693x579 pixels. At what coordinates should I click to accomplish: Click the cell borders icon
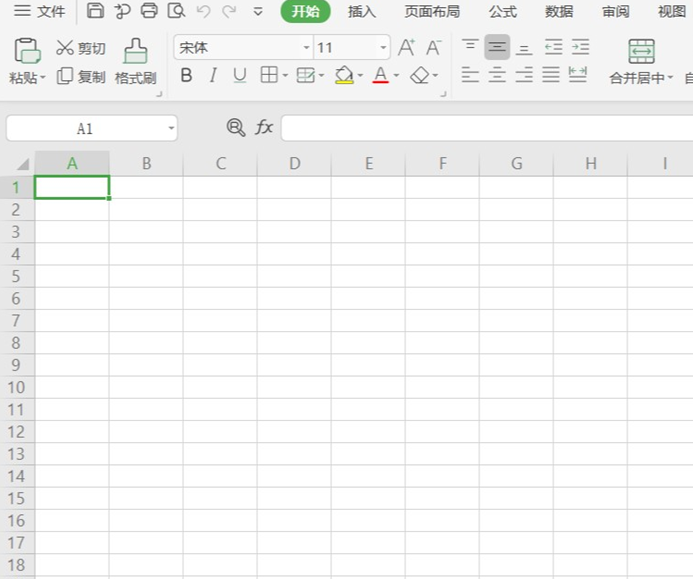coord(269,75)
